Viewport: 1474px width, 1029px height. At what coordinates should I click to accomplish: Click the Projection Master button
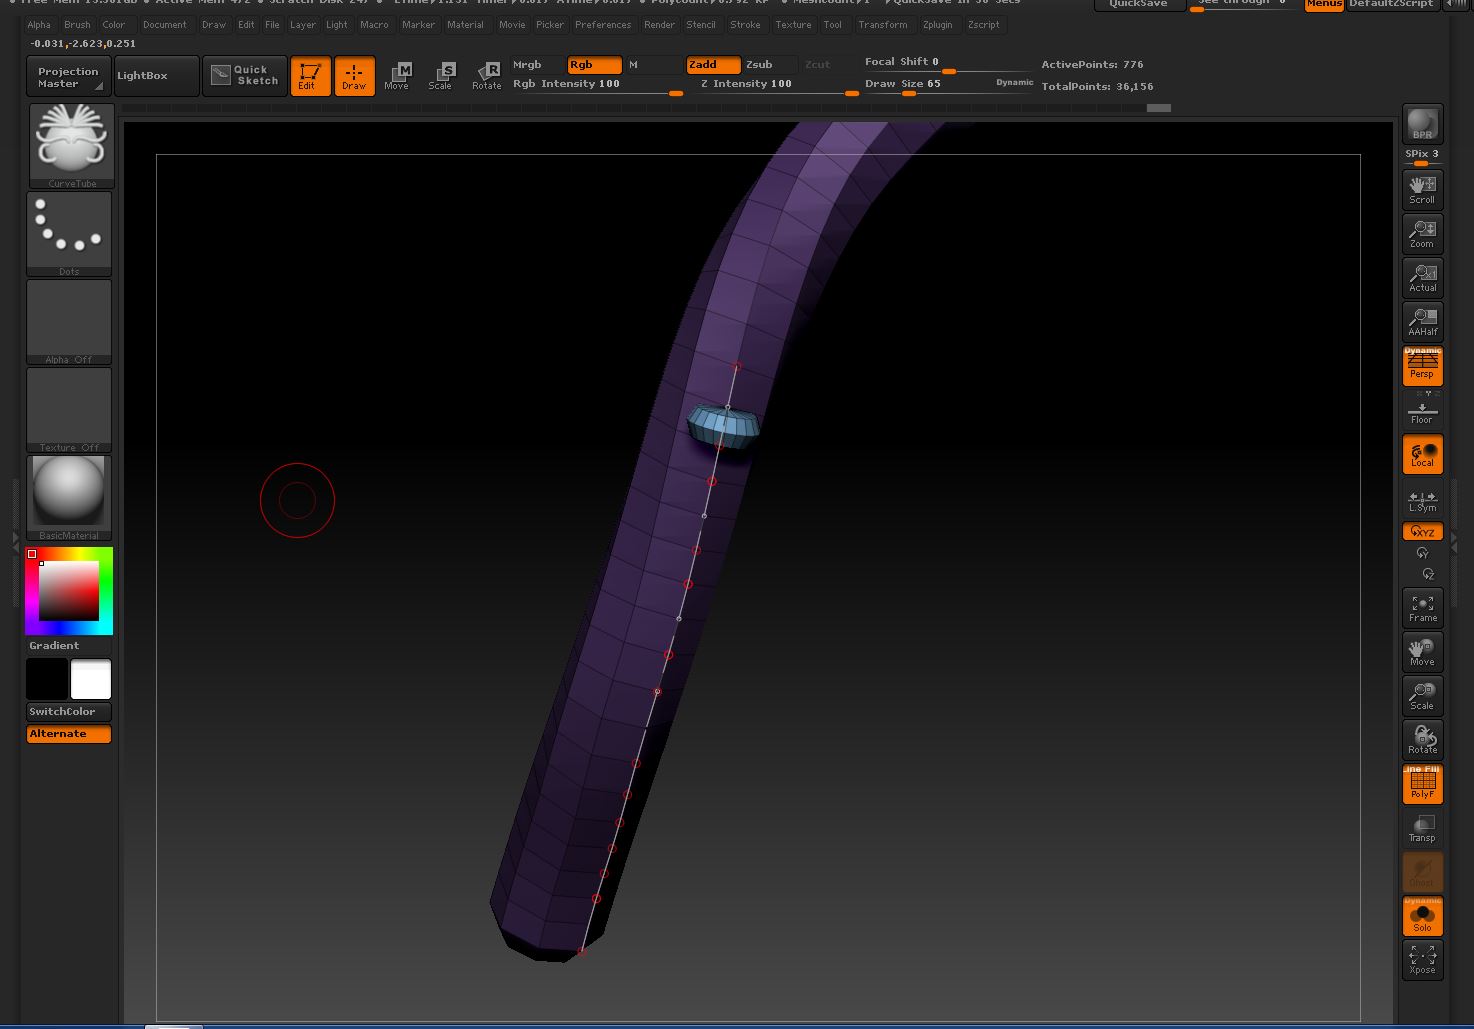(x=68, y=77)
